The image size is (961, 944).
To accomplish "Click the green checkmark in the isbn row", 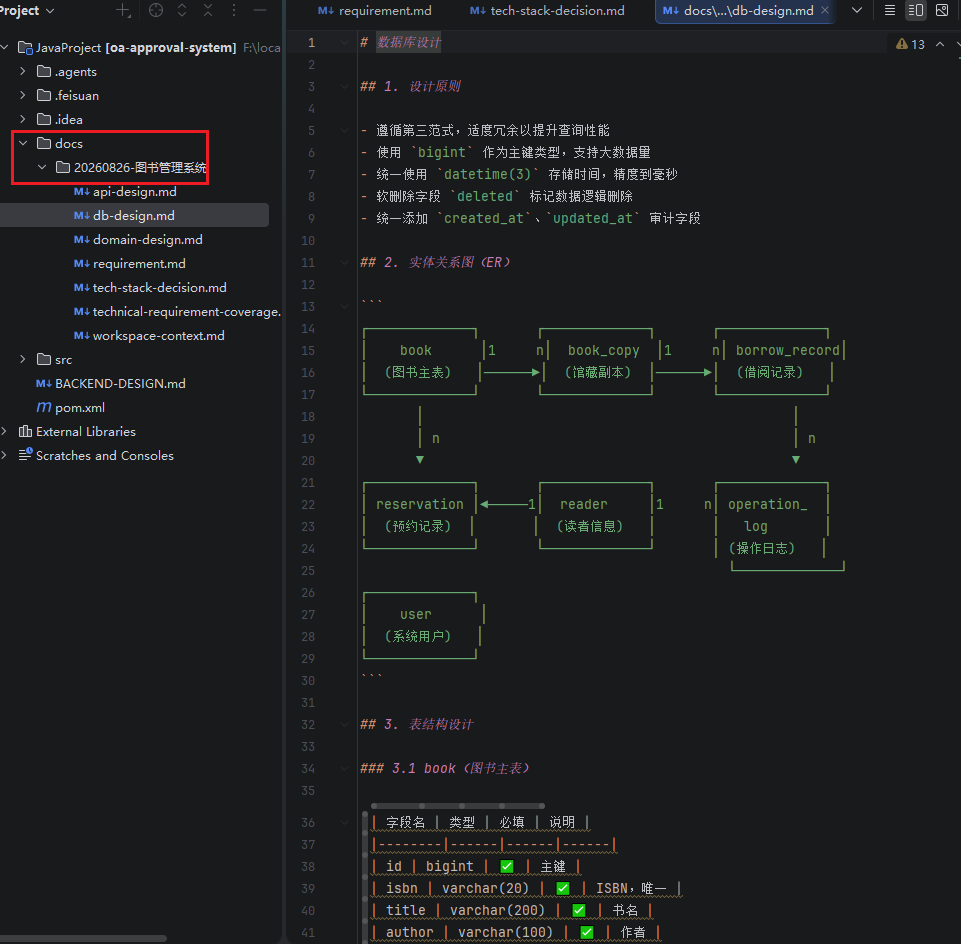I will [563, 888].
